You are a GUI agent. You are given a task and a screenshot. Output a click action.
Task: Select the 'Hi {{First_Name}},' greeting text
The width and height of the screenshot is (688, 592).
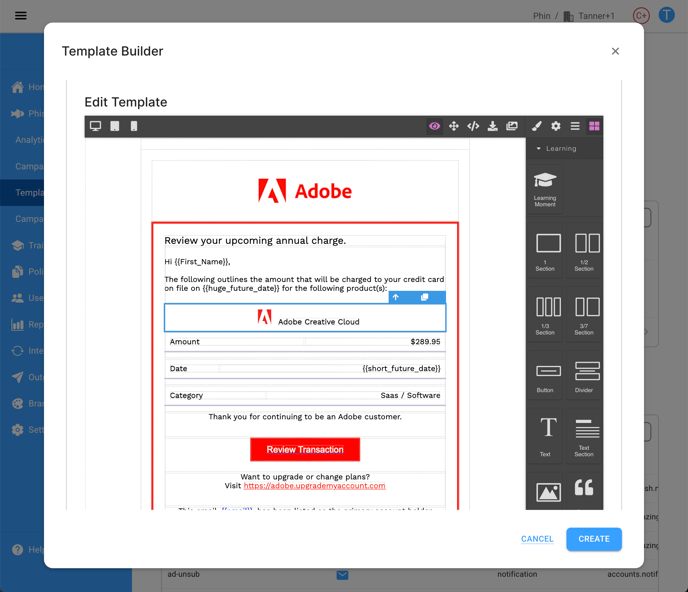[x=197, y=262]
